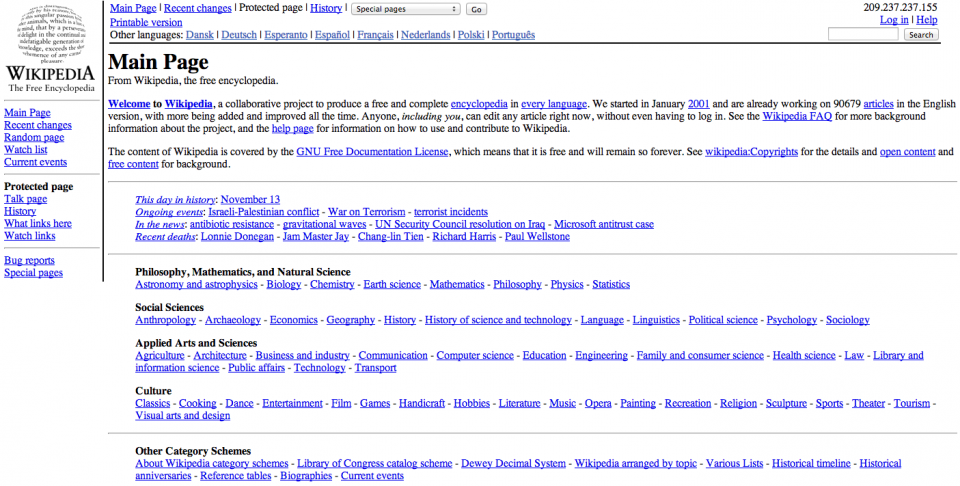Open the Paul Wellstone link
Image resolution: width=960 pixels, height=486 pixels.
537,236
